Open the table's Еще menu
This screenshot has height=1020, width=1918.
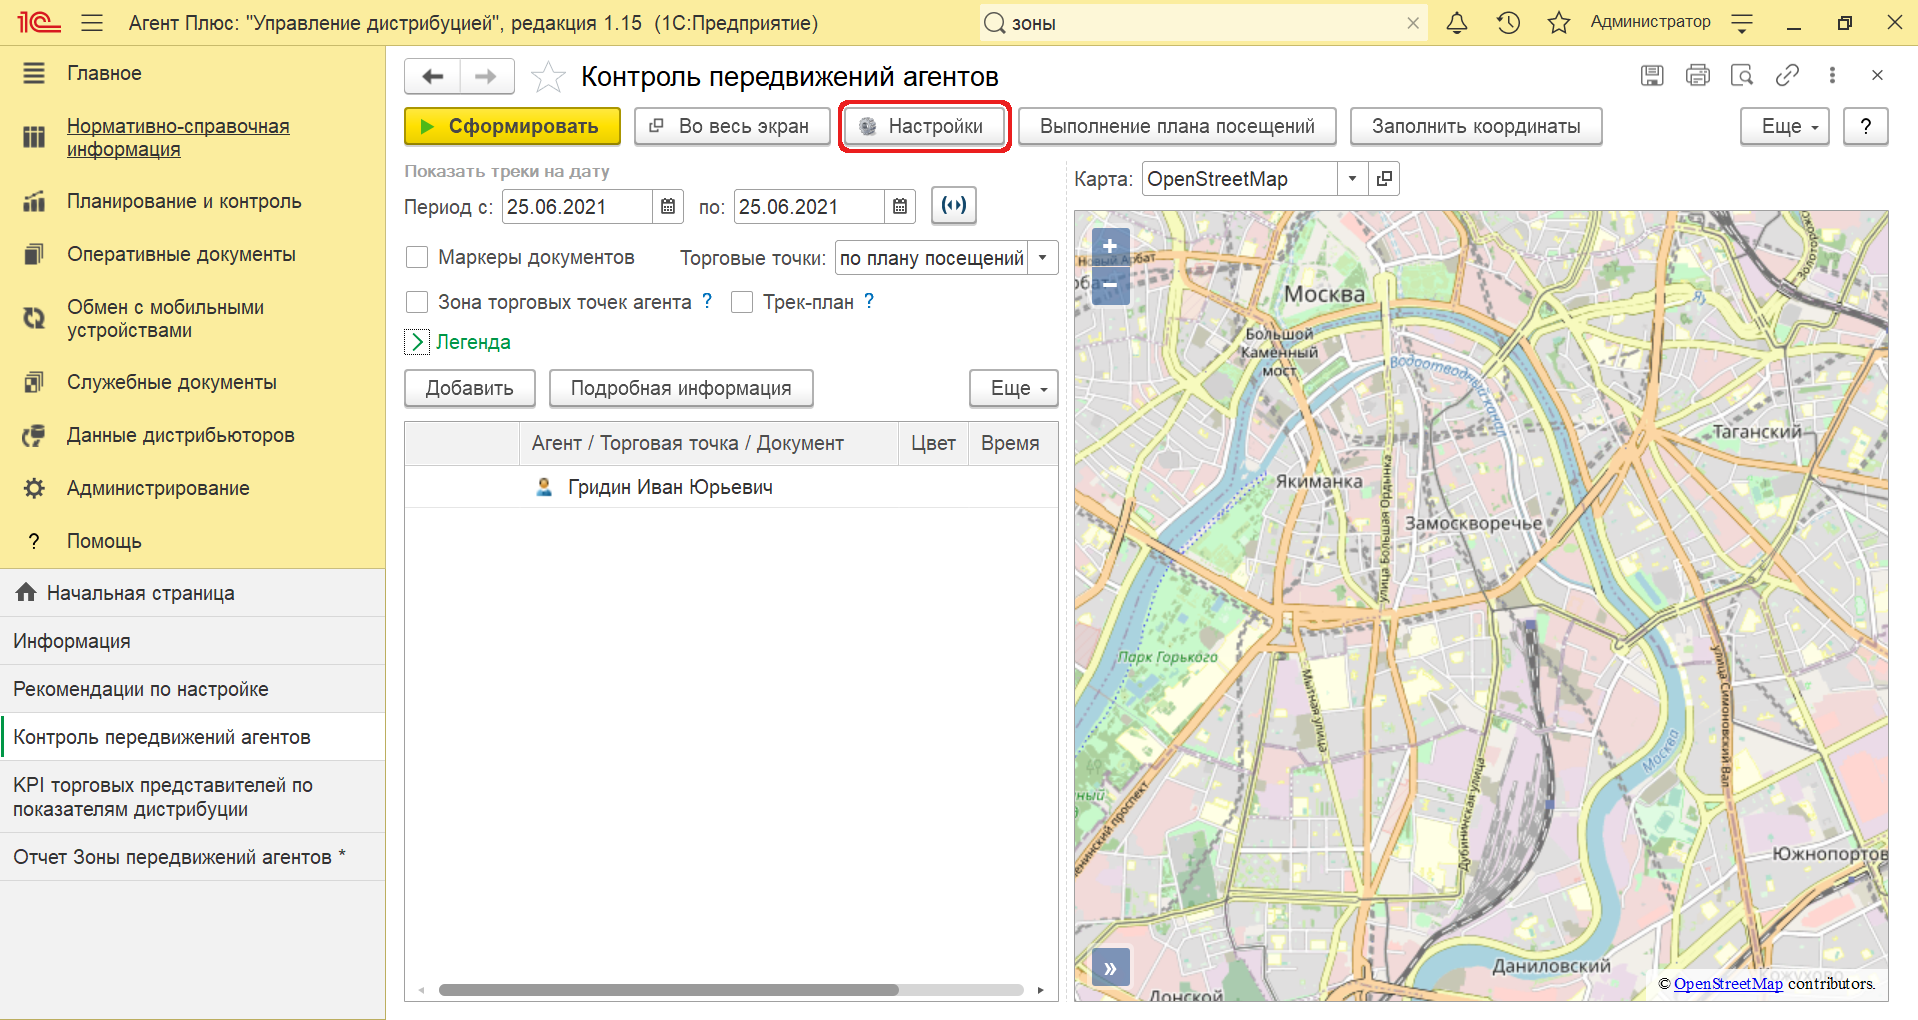1013,388
